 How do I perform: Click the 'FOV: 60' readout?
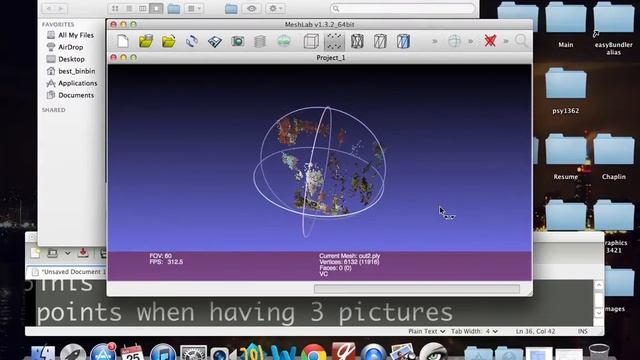point(160,256)
